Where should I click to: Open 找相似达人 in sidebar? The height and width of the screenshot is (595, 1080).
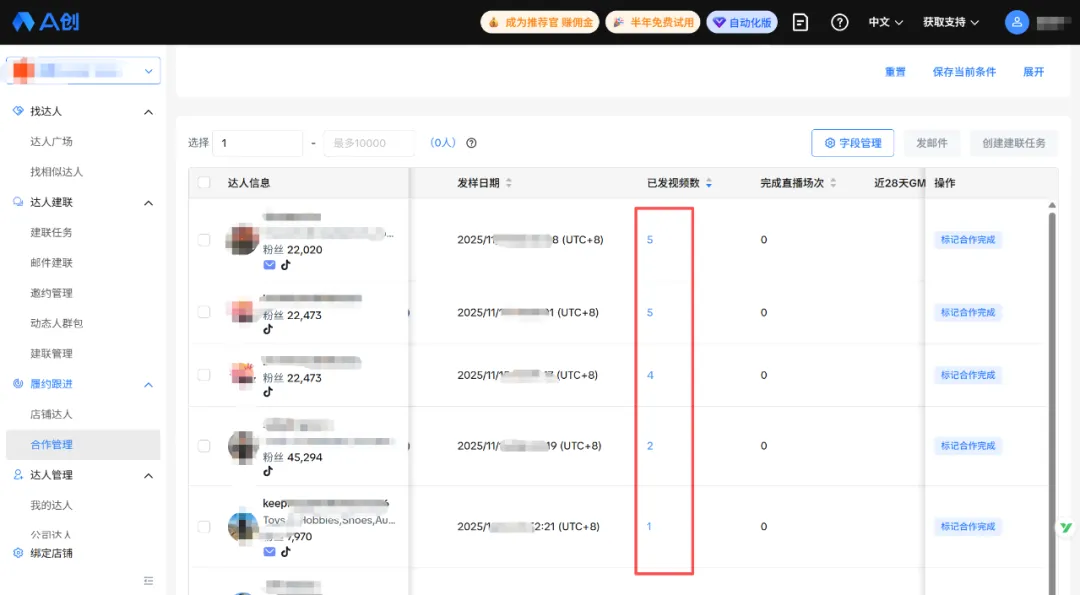click(x=56, y=171)
